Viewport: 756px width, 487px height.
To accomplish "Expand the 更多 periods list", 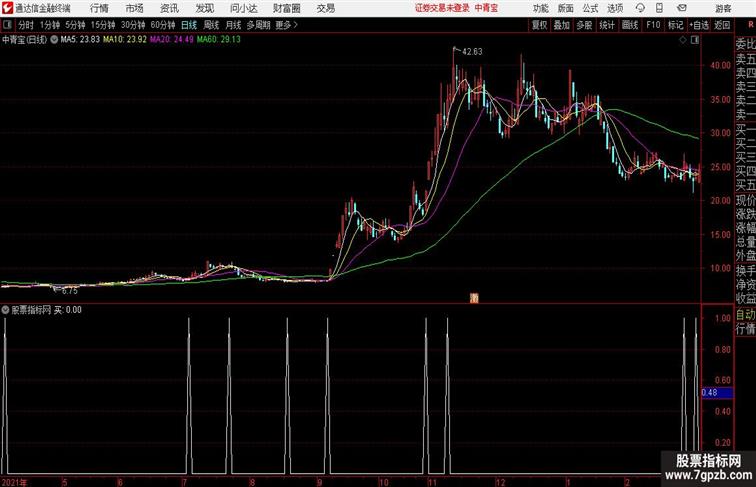I will 286,25.
